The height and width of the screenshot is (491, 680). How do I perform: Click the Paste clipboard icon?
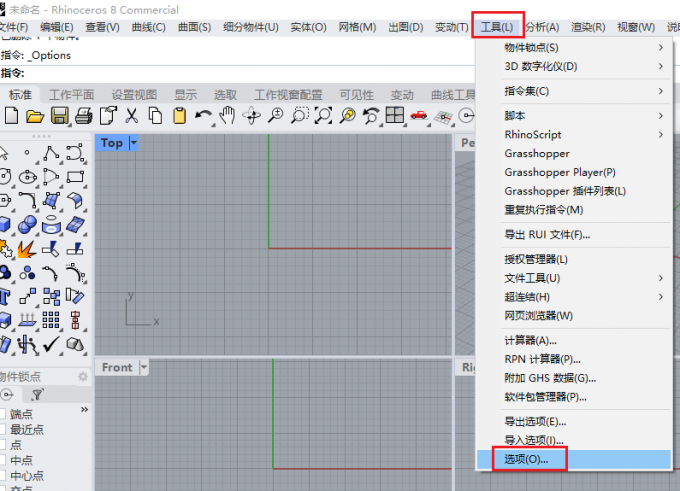(x=179, y=116)
